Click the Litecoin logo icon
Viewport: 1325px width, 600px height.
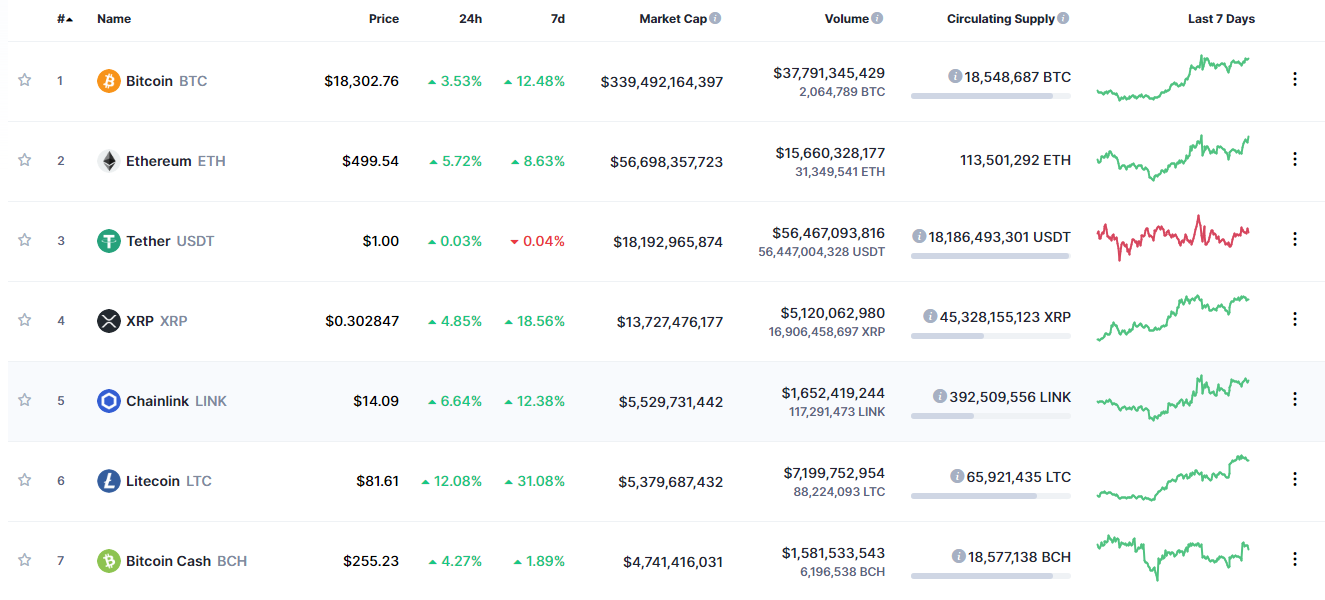109,481
